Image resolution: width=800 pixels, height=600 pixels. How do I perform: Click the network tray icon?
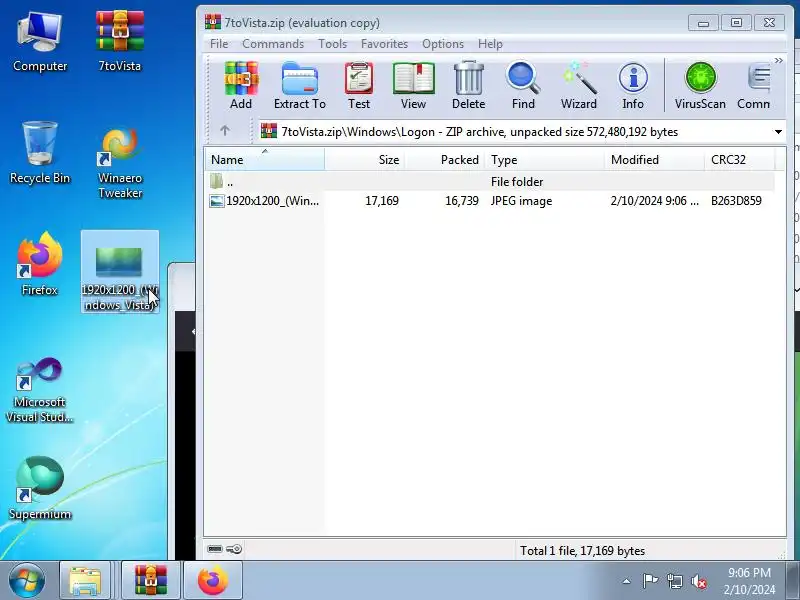(674, 581)
